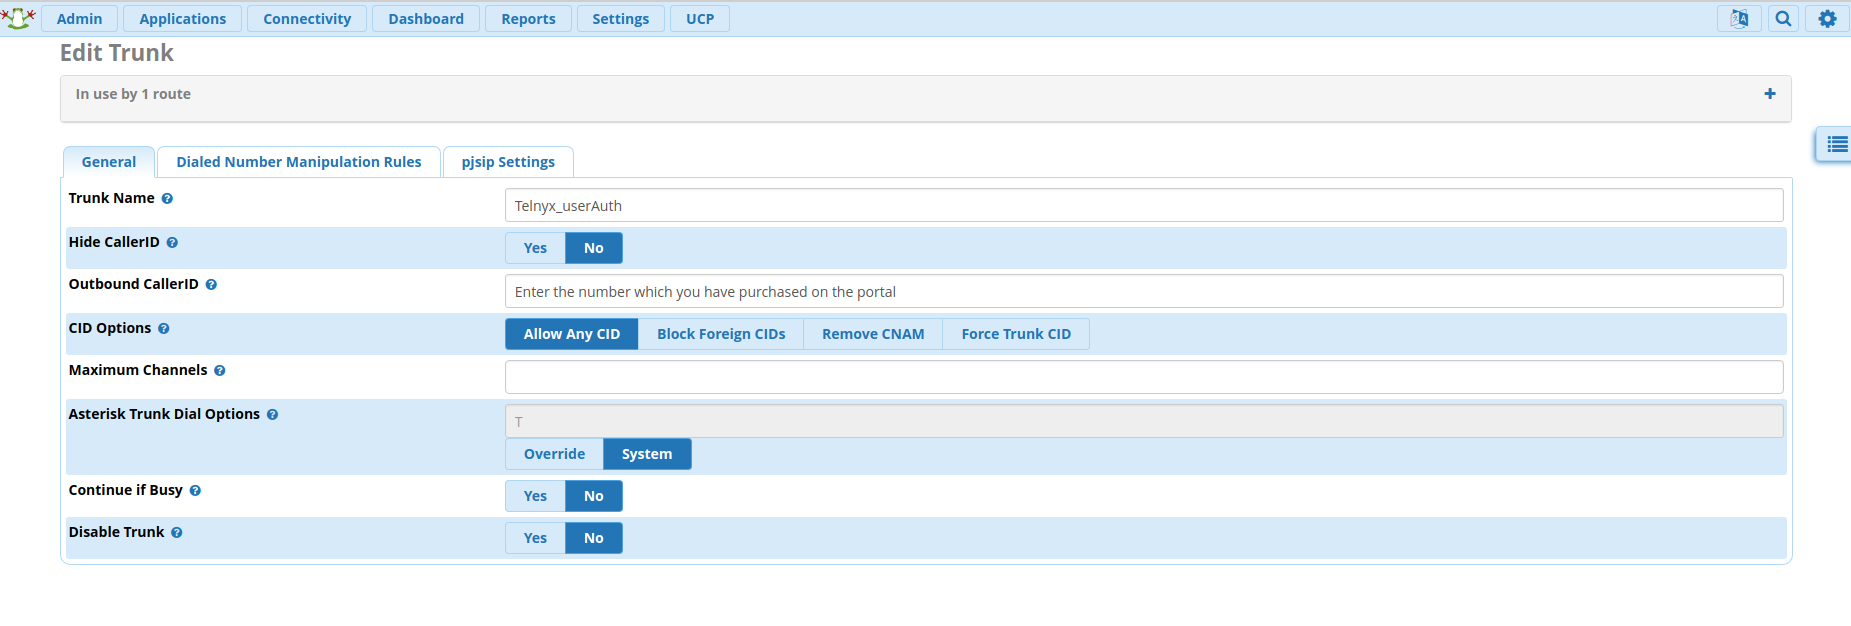Screen dimensions: 1851x626
Task: Set Disable Trunk to Yes
Action: pyautogui.click(x=535, y=538)
